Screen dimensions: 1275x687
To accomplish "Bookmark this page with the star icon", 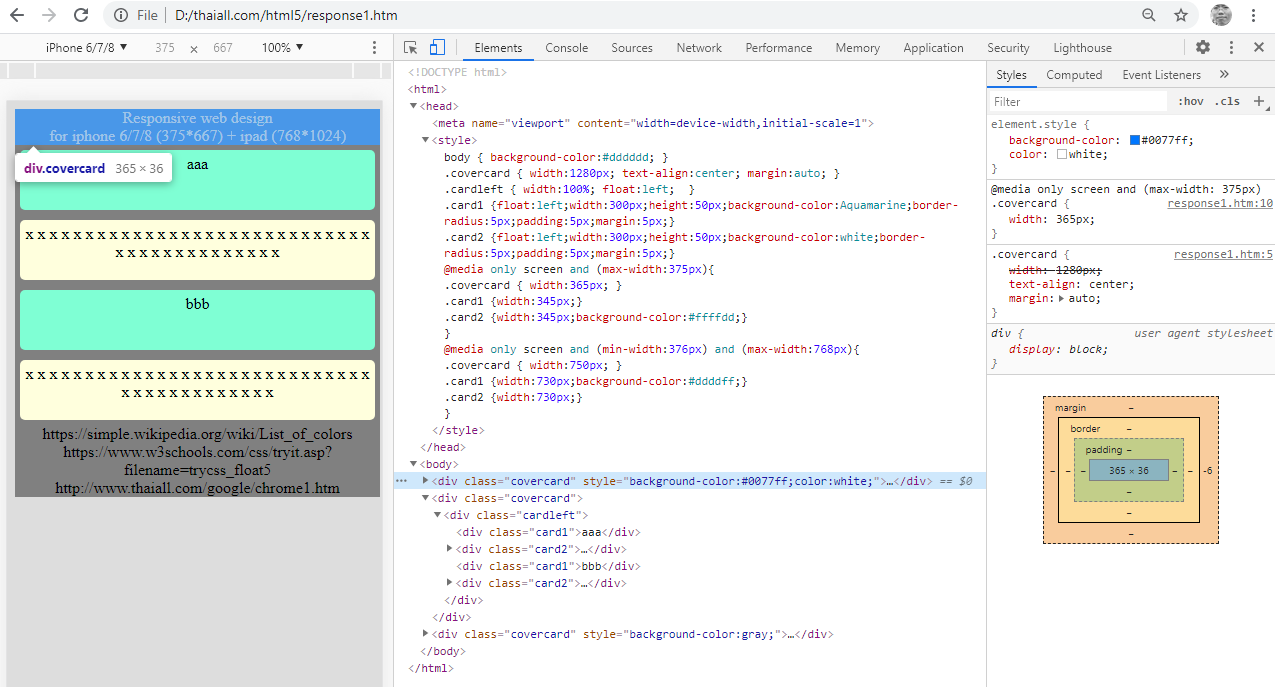I will pos(1181,15).
